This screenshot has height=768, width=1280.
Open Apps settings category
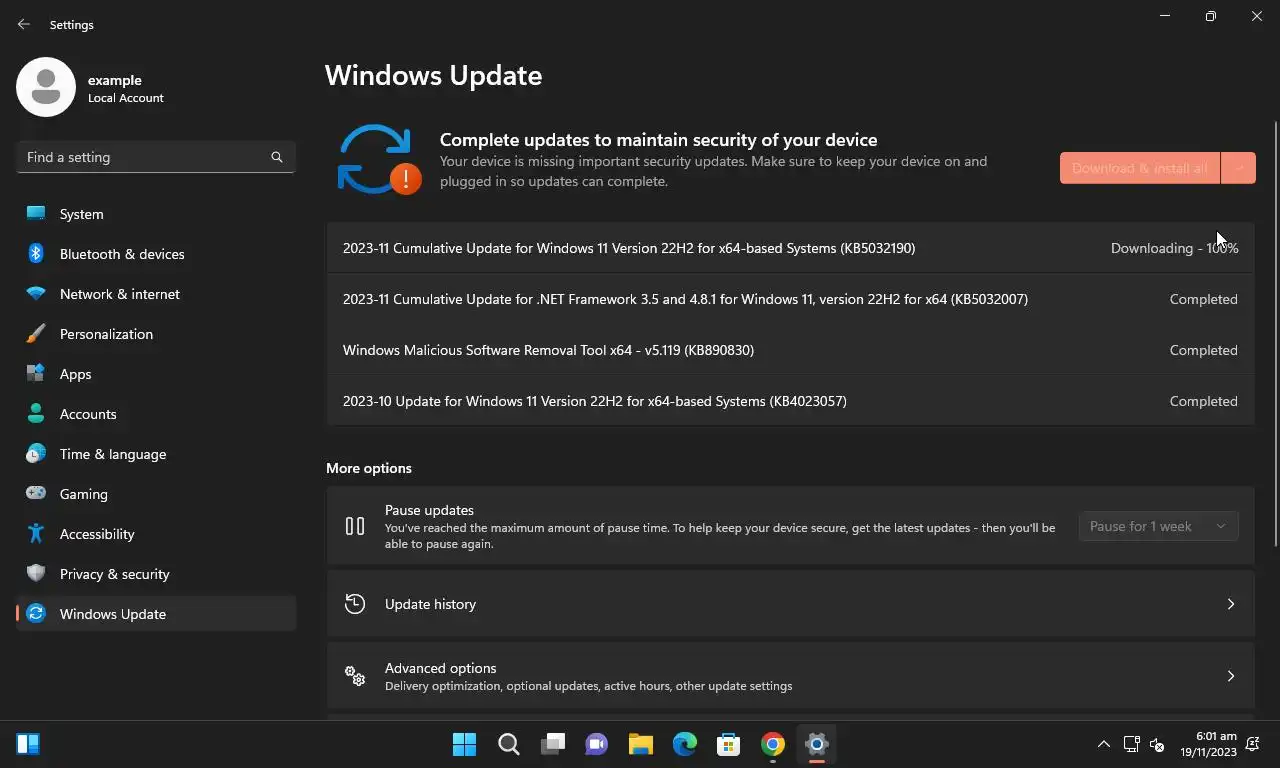(156, 374)
